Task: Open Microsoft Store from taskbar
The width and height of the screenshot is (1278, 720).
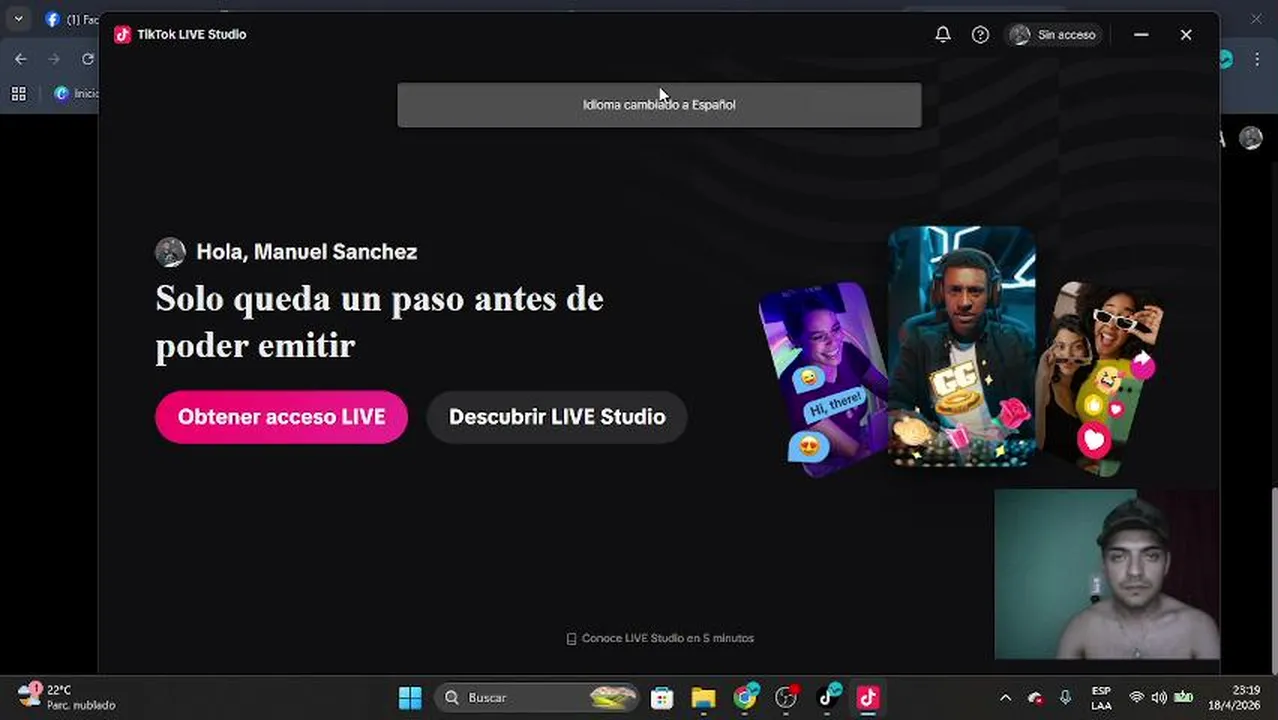Action: (662, 698)
